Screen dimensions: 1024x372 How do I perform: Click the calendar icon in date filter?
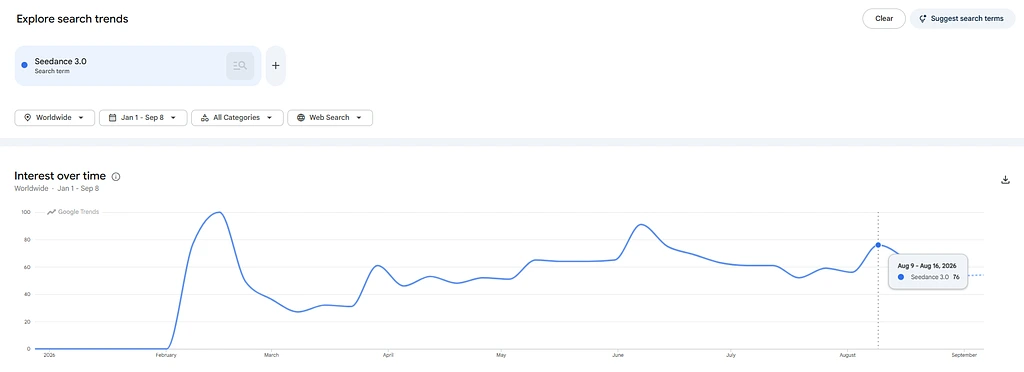coord(112,117)
